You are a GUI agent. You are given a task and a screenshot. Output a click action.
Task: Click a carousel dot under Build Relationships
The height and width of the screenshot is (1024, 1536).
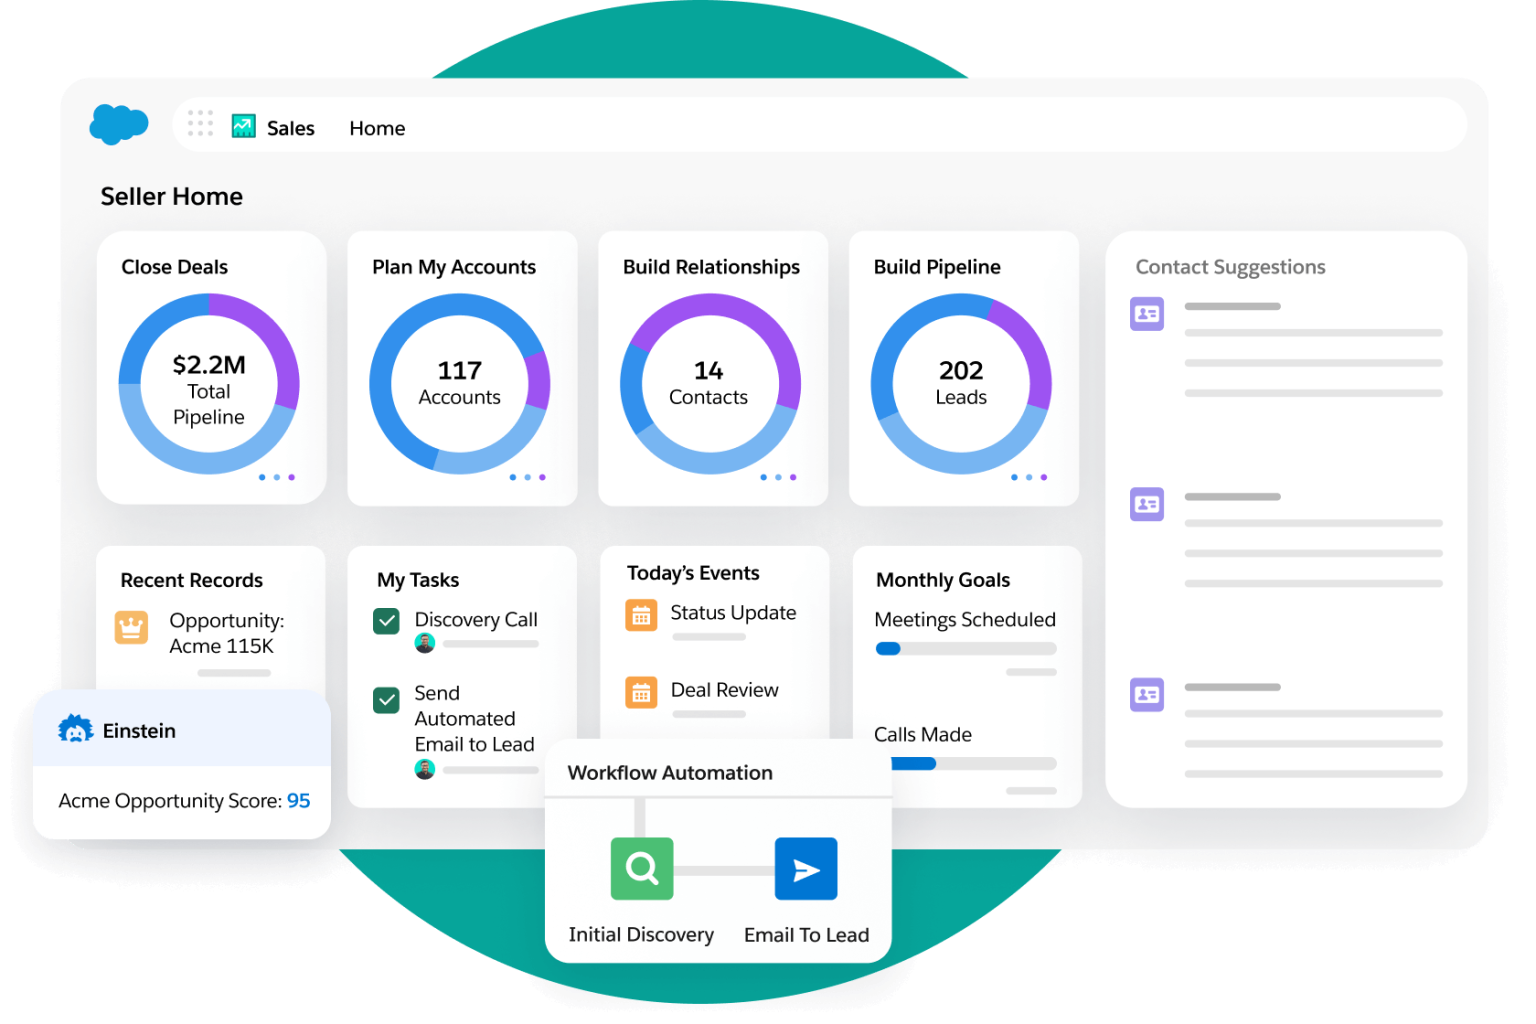(x=778, y=477)
